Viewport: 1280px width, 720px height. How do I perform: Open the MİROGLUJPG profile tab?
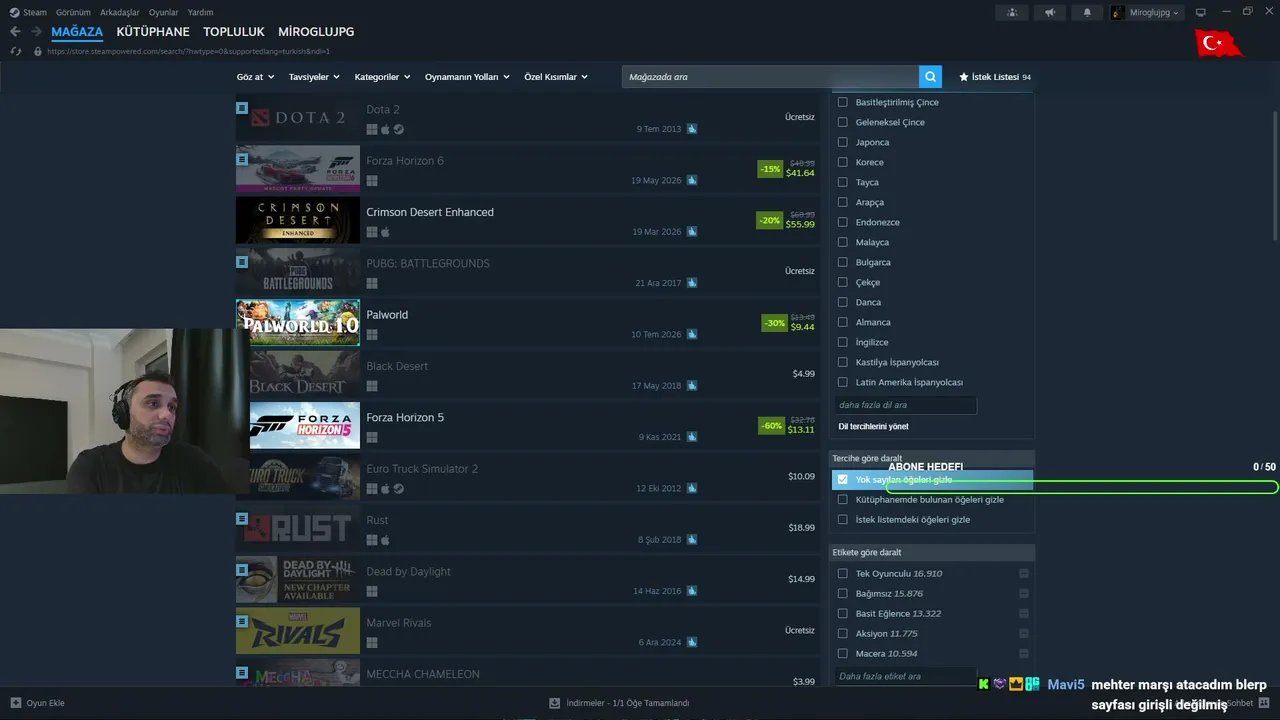pos(316,32)
